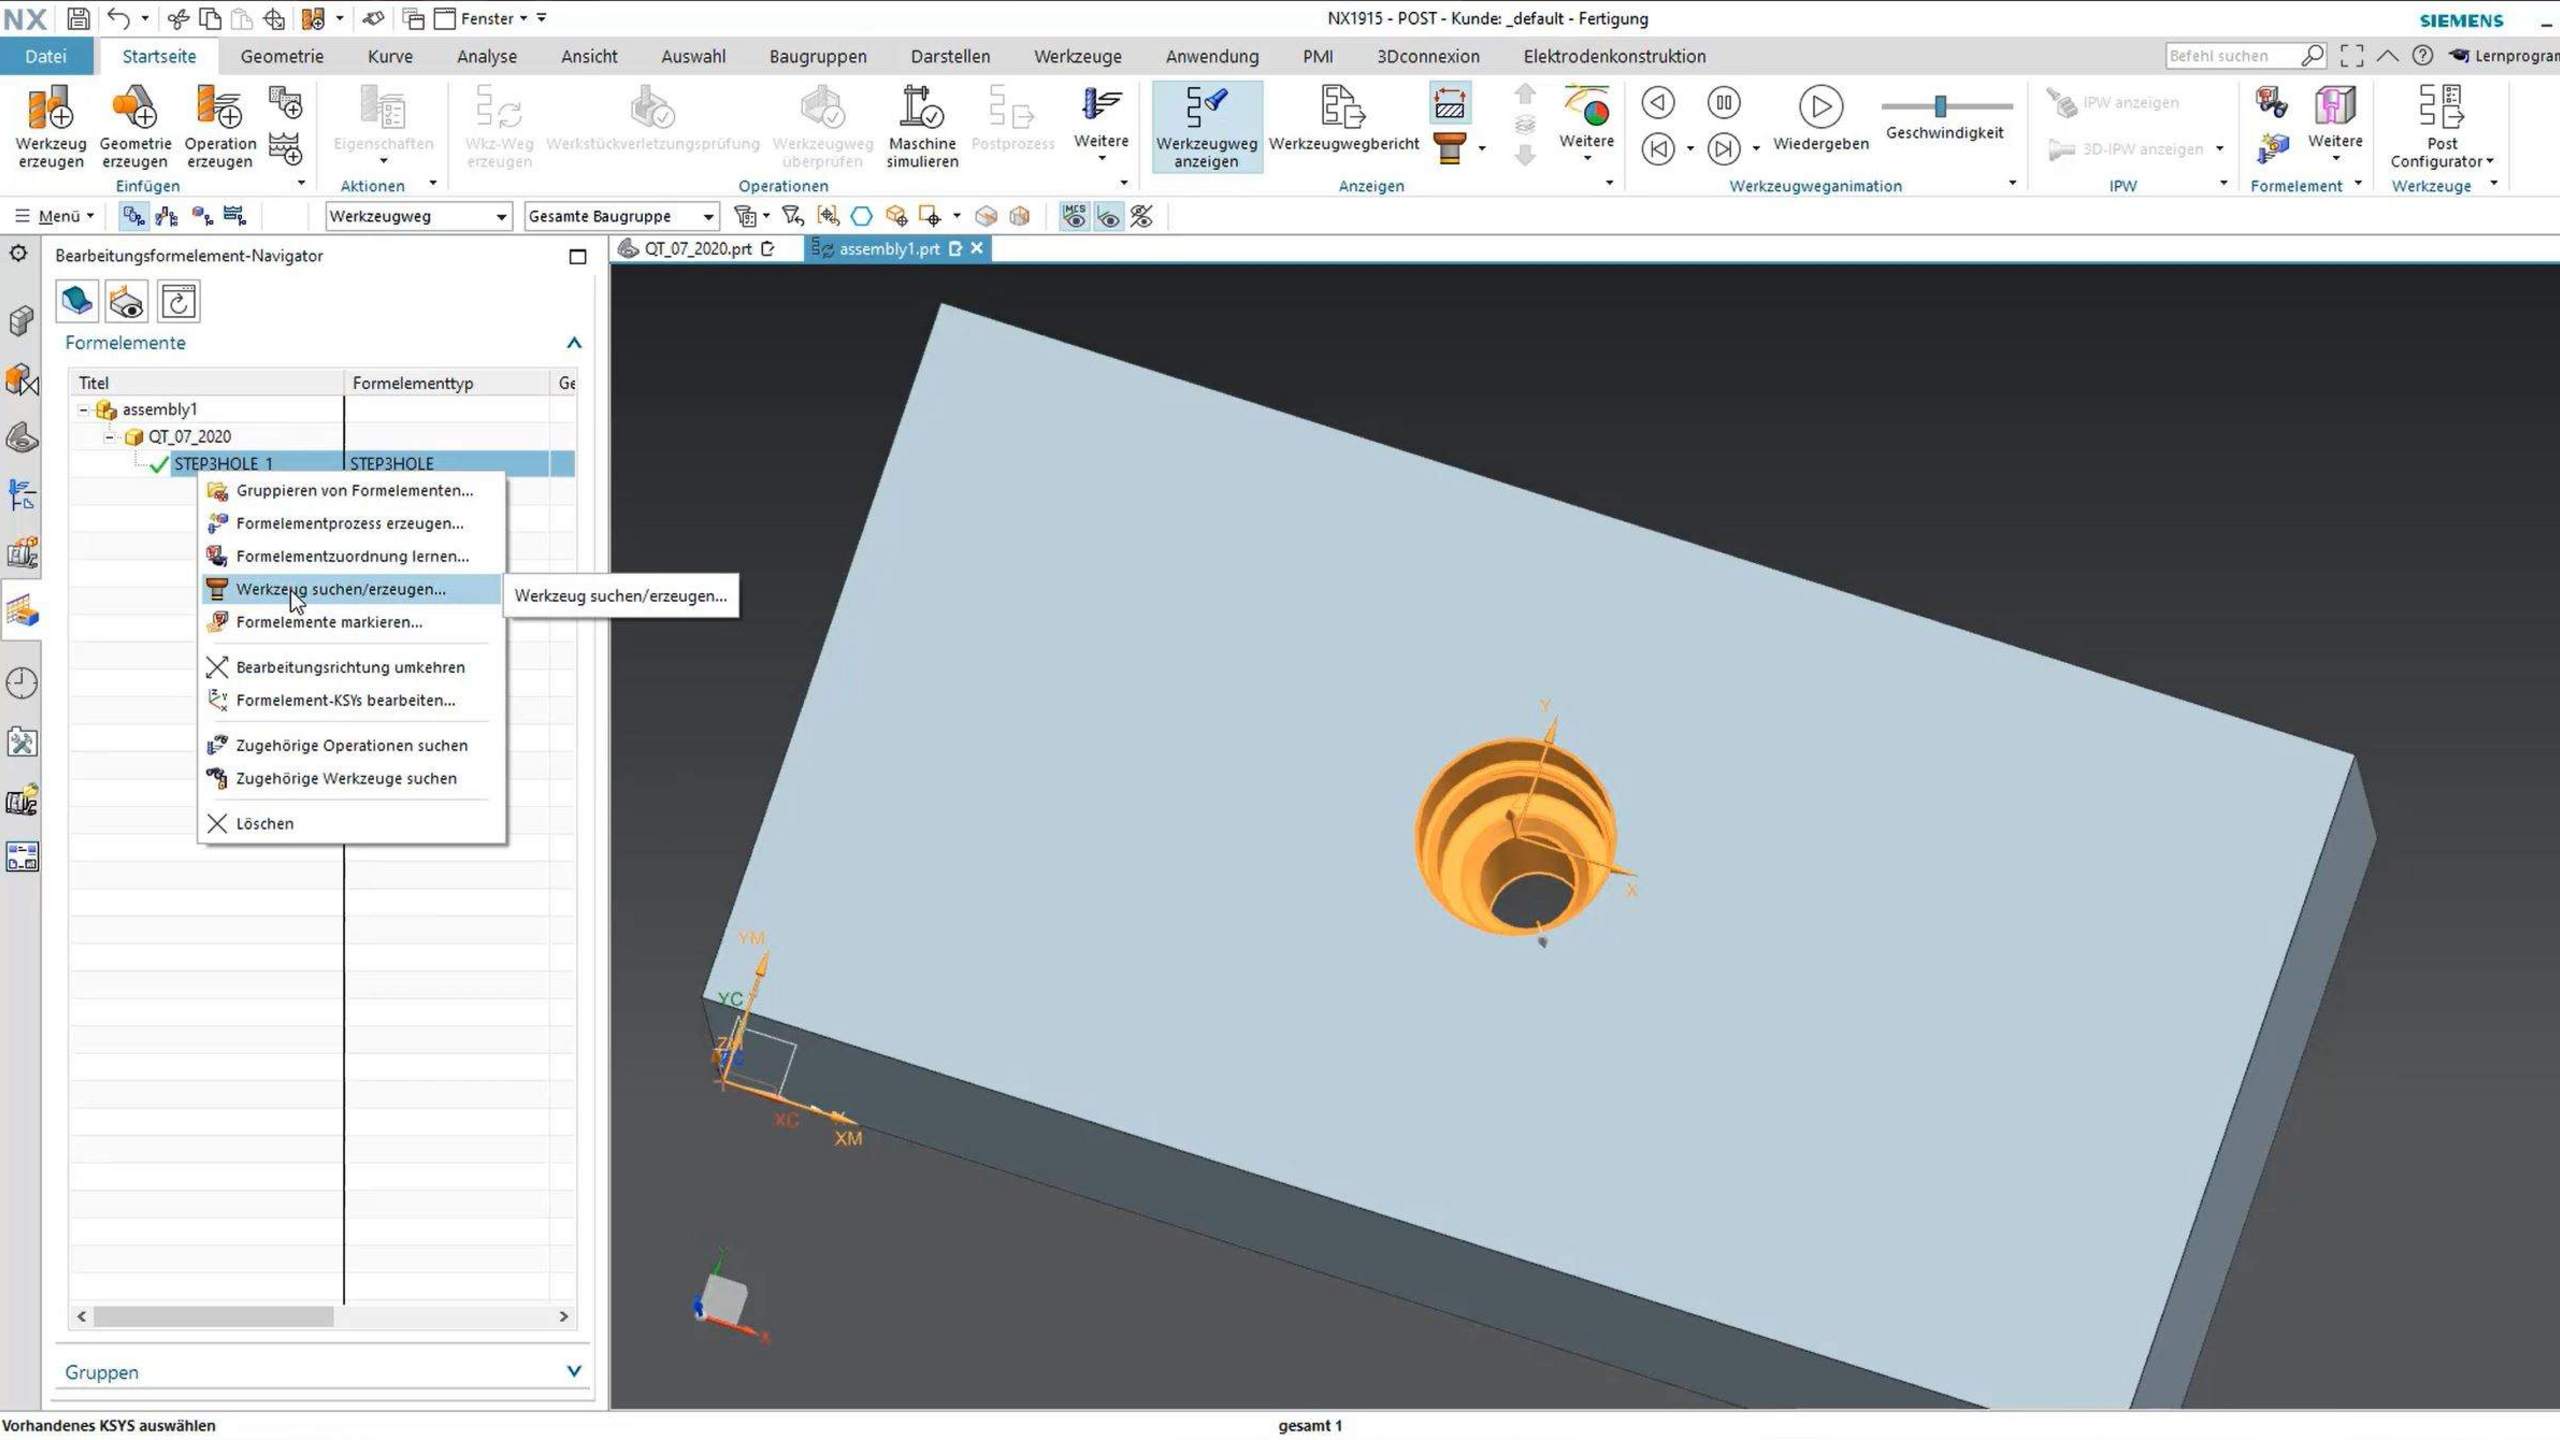
Task: Choose Zugehörige Werkzeuge suchen
Action: pyautogui.click(x=352, y=778)
